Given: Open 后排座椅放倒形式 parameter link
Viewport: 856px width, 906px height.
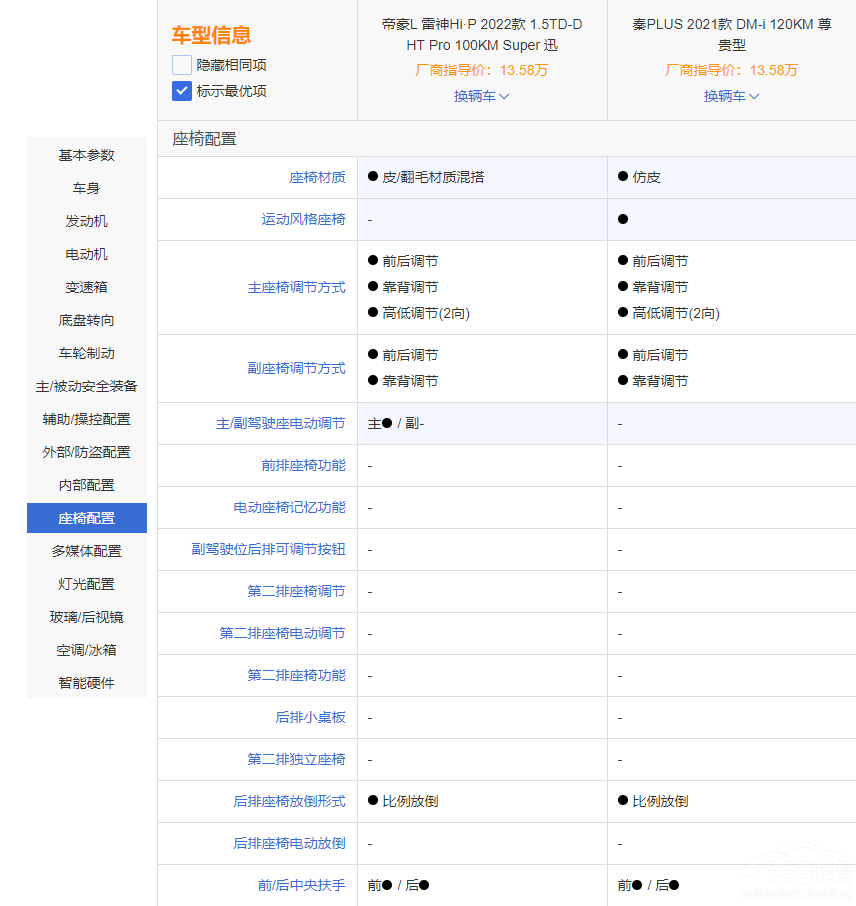Looking at the screenshot, I should tap(289, 801).
